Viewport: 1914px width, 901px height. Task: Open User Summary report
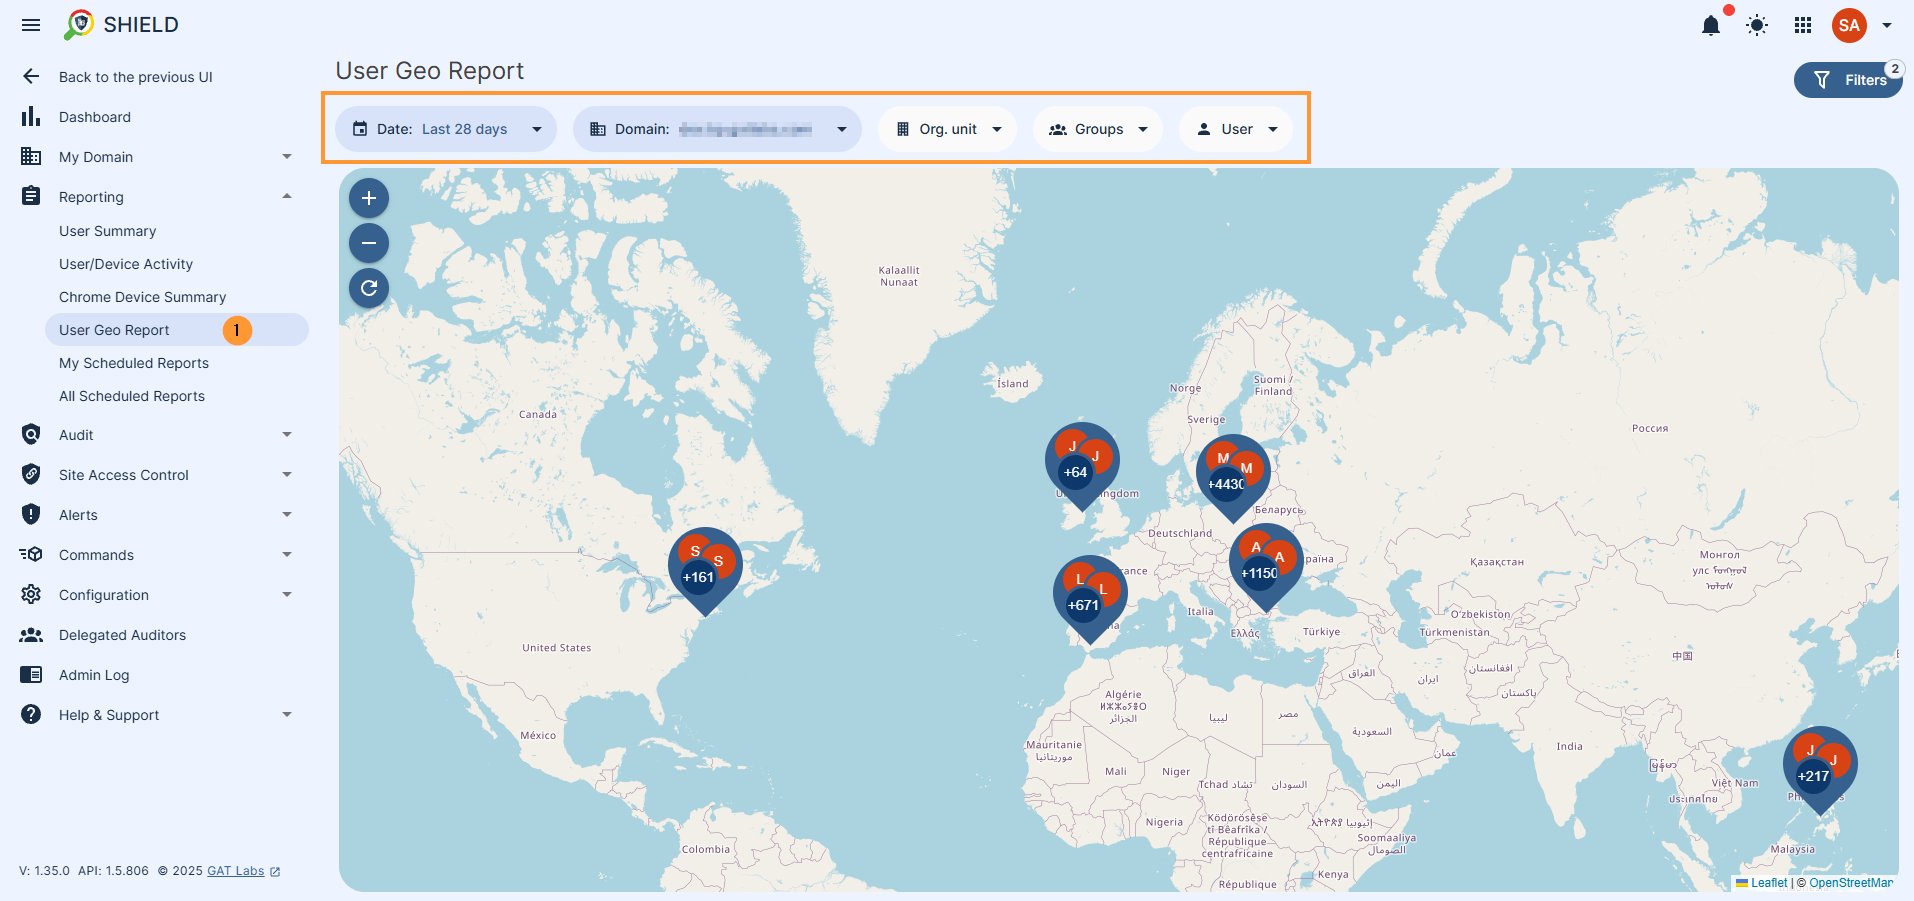pyautogui.click(x=108, y=231)
